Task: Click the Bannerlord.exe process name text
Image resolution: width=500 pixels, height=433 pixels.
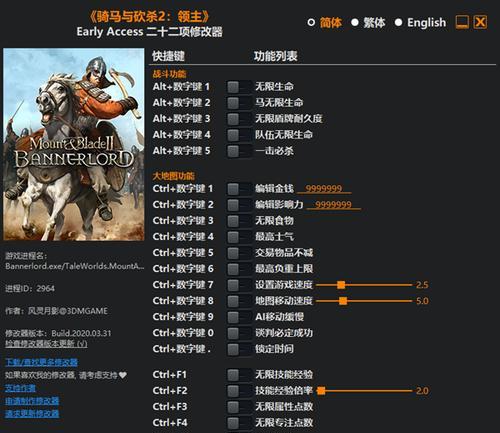Action: pyautogui.click(x=75, y=266)
